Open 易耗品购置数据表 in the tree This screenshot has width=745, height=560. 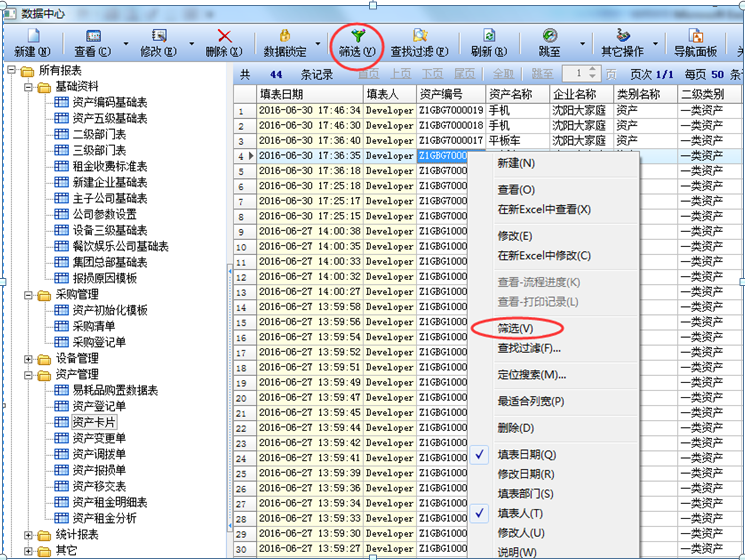pos(115,390)
